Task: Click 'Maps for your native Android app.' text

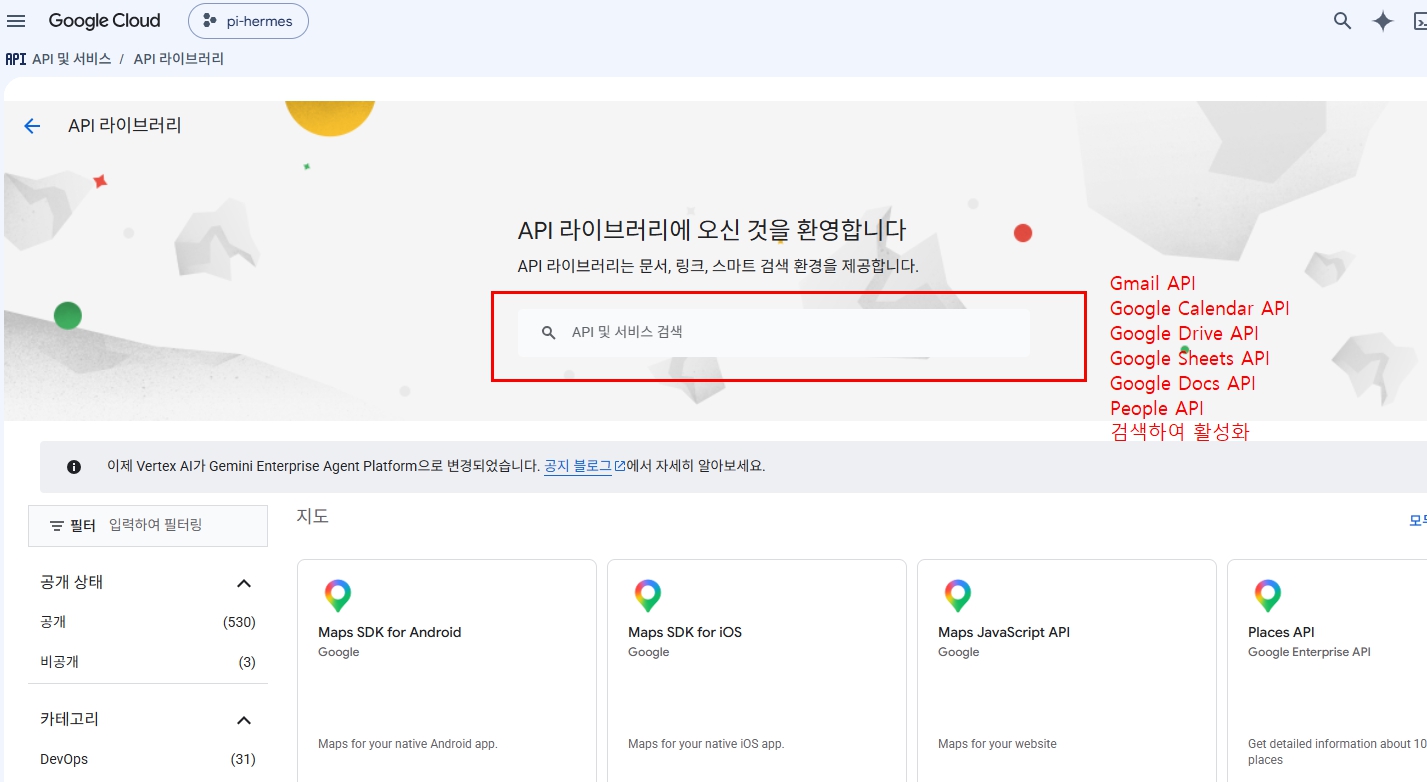Action: click(x=408, y=744)
